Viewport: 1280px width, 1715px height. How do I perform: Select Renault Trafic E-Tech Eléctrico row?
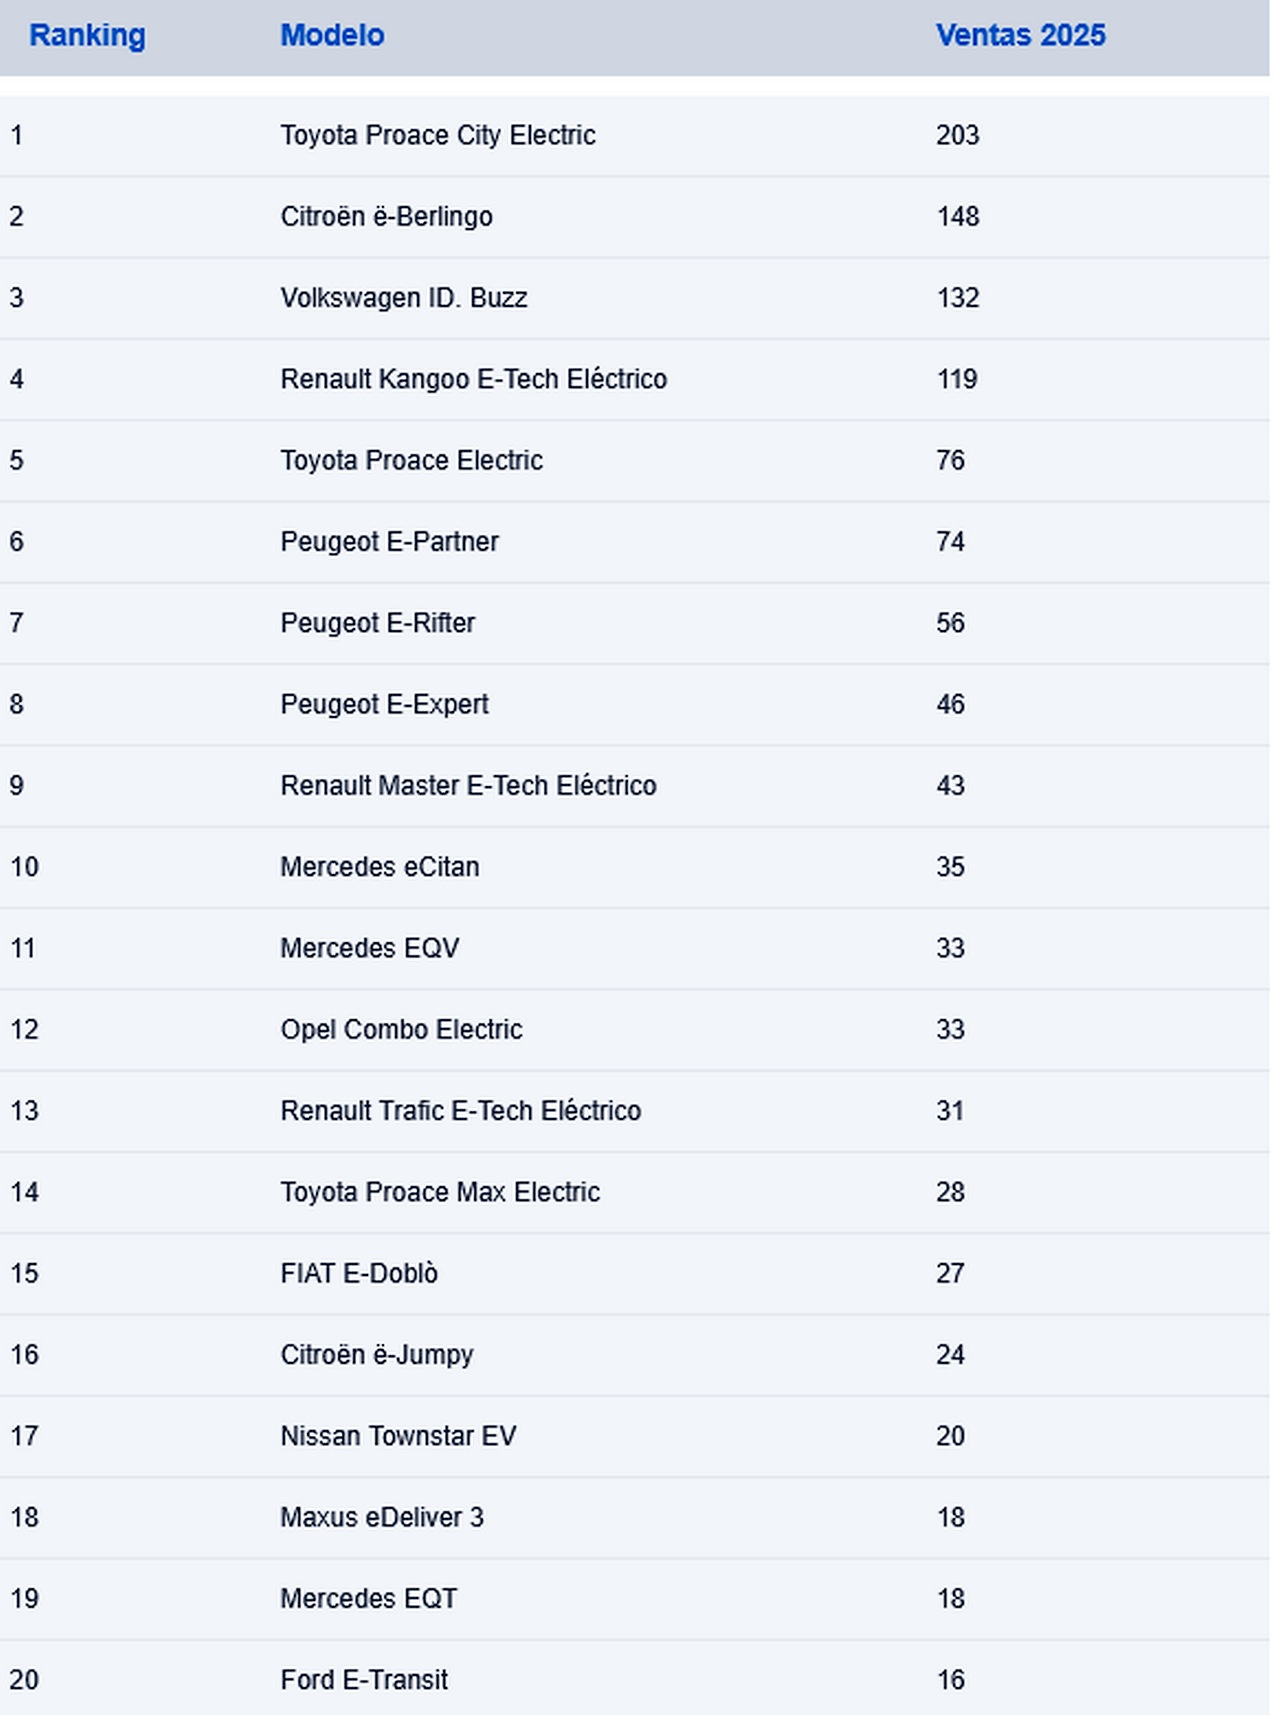(x=635, y=1111)
